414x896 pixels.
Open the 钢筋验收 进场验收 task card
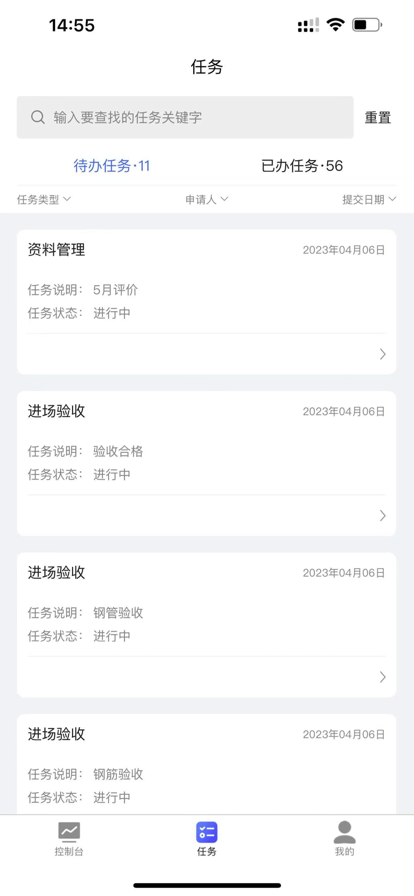(206, 764)
